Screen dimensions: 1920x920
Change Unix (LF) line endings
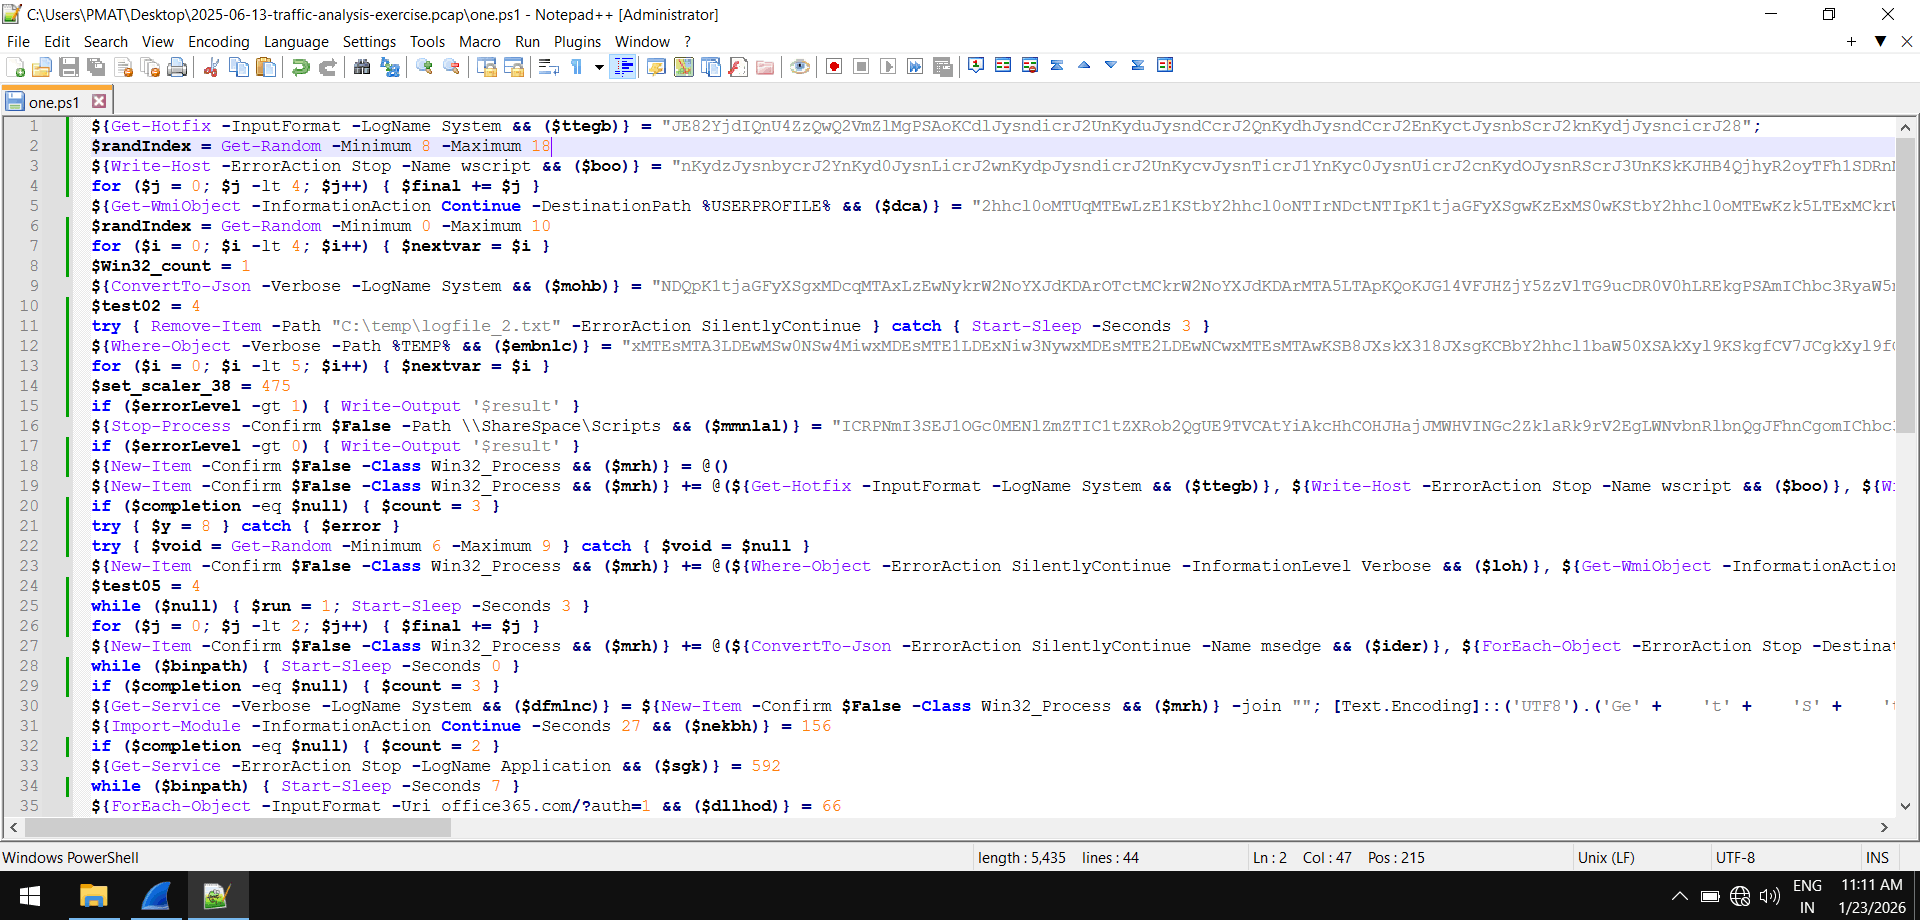pos(1605,857)
